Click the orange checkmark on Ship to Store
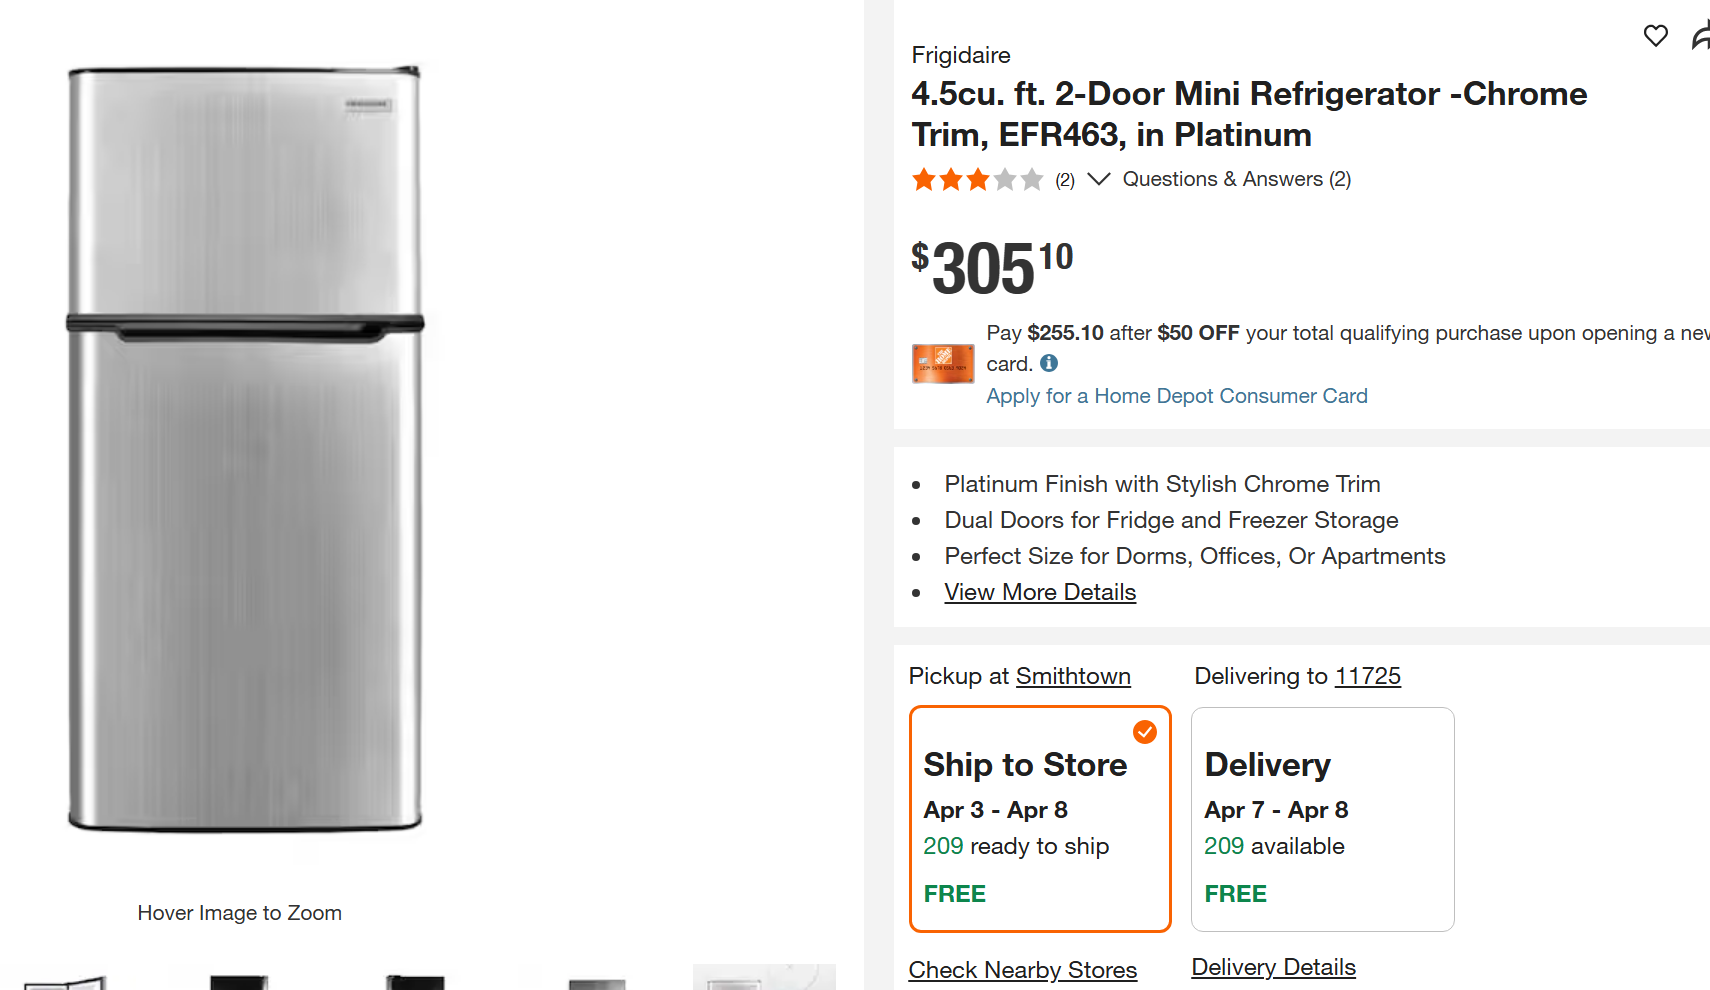The height and width of the screenshot is (990, 1710). pos(1144,732)
